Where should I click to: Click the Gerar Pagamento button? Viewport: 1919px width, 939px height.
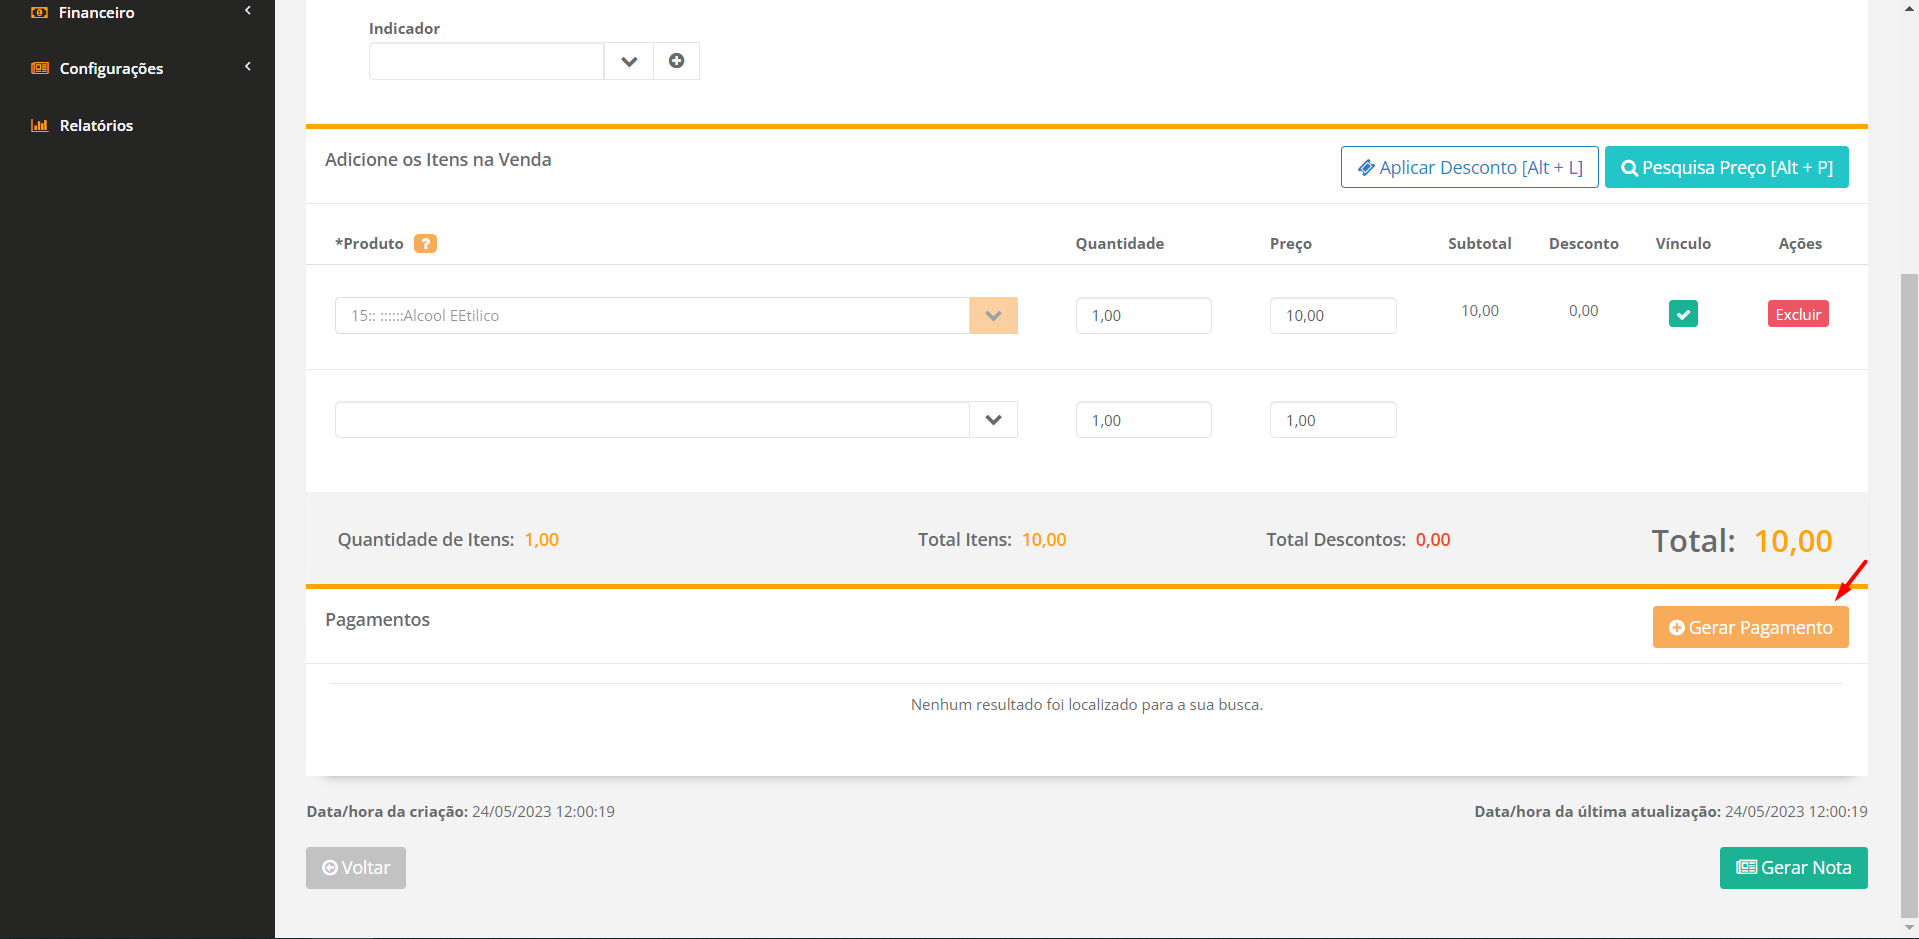tap(1750, 627)
